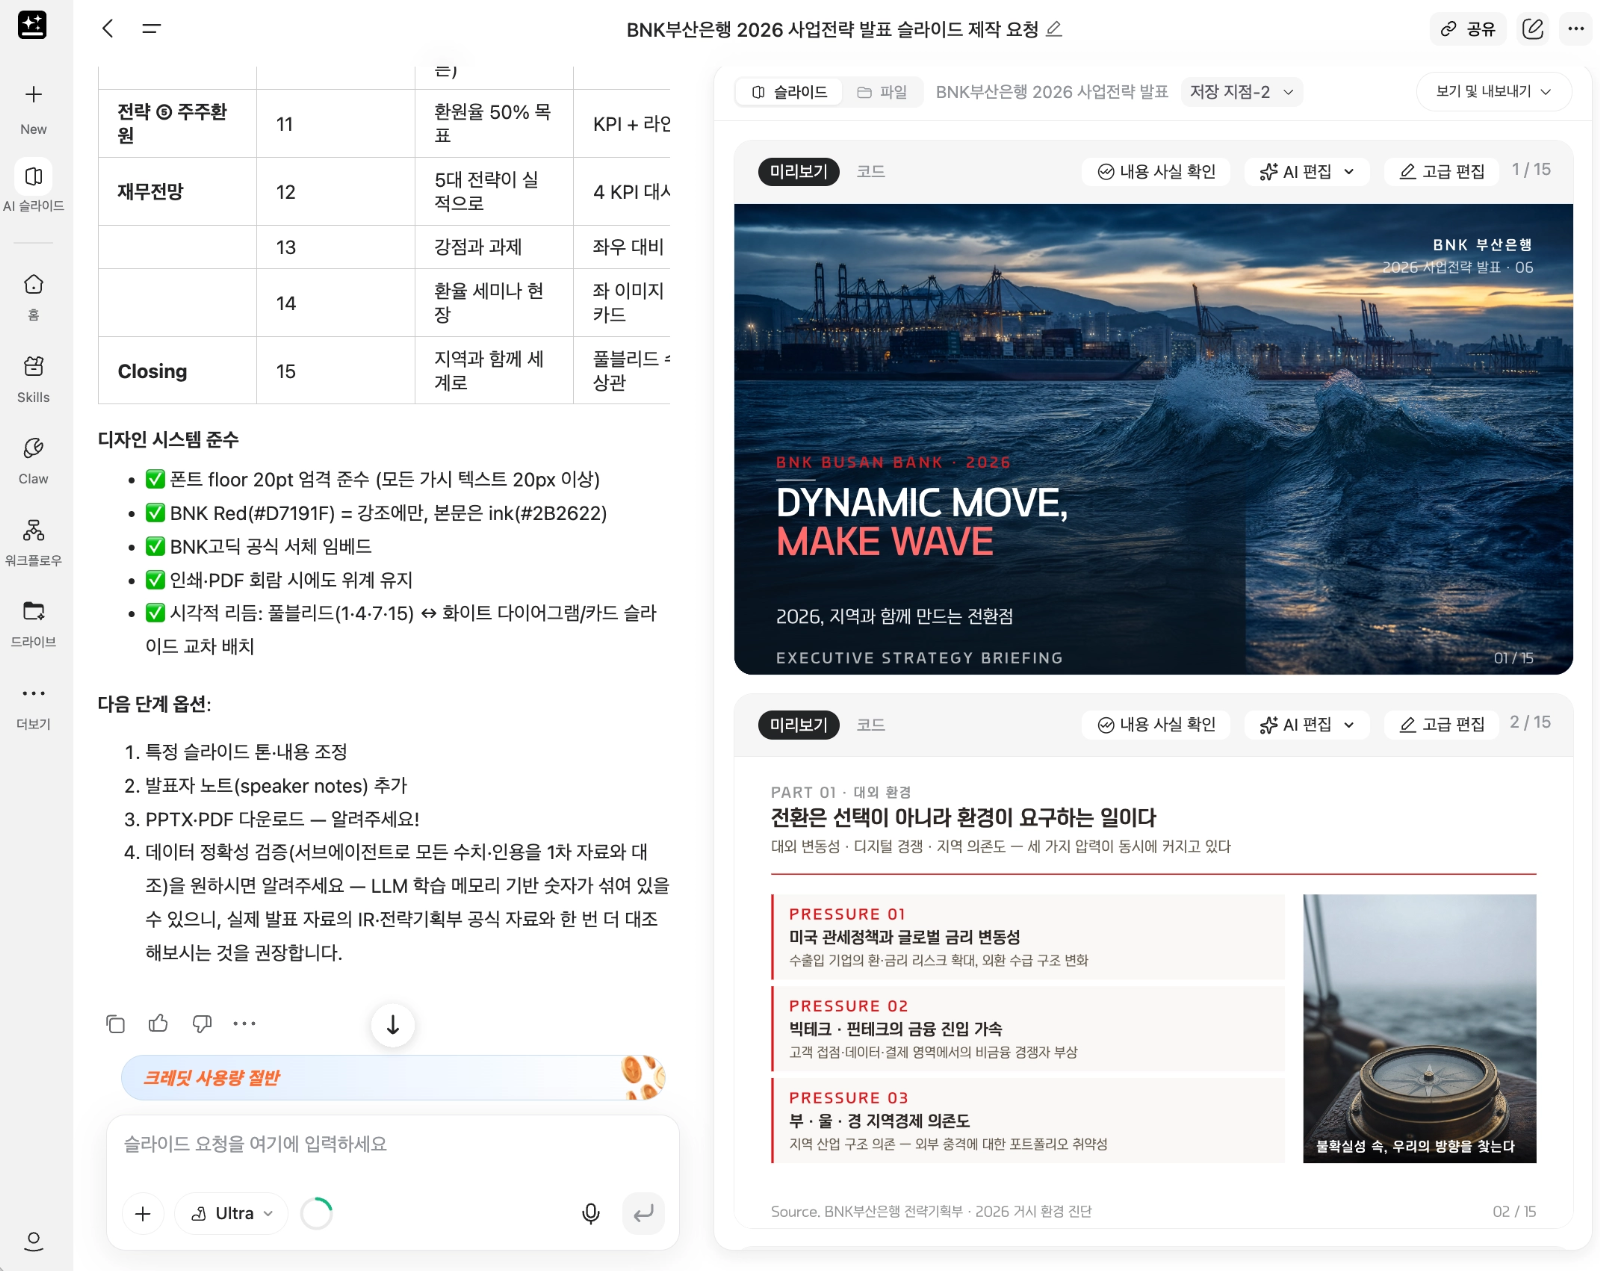Switch to the 파일 tab
The width and height of the screenshot is (1600, 1271).
[882, 92]
